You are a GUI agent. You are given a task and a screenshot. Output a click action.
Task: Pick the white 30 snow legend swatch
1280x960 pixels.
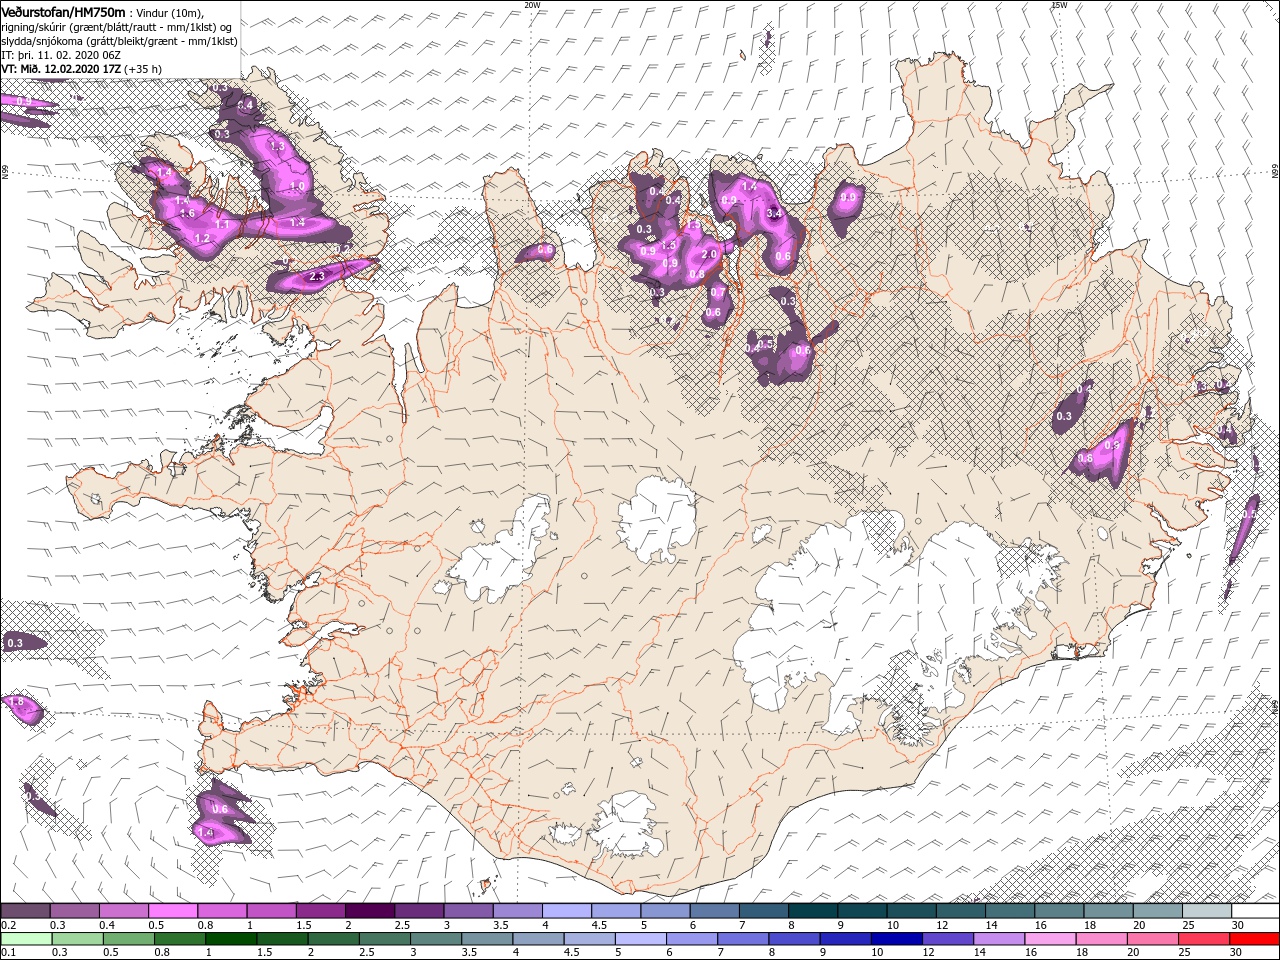coord(1255,911)
